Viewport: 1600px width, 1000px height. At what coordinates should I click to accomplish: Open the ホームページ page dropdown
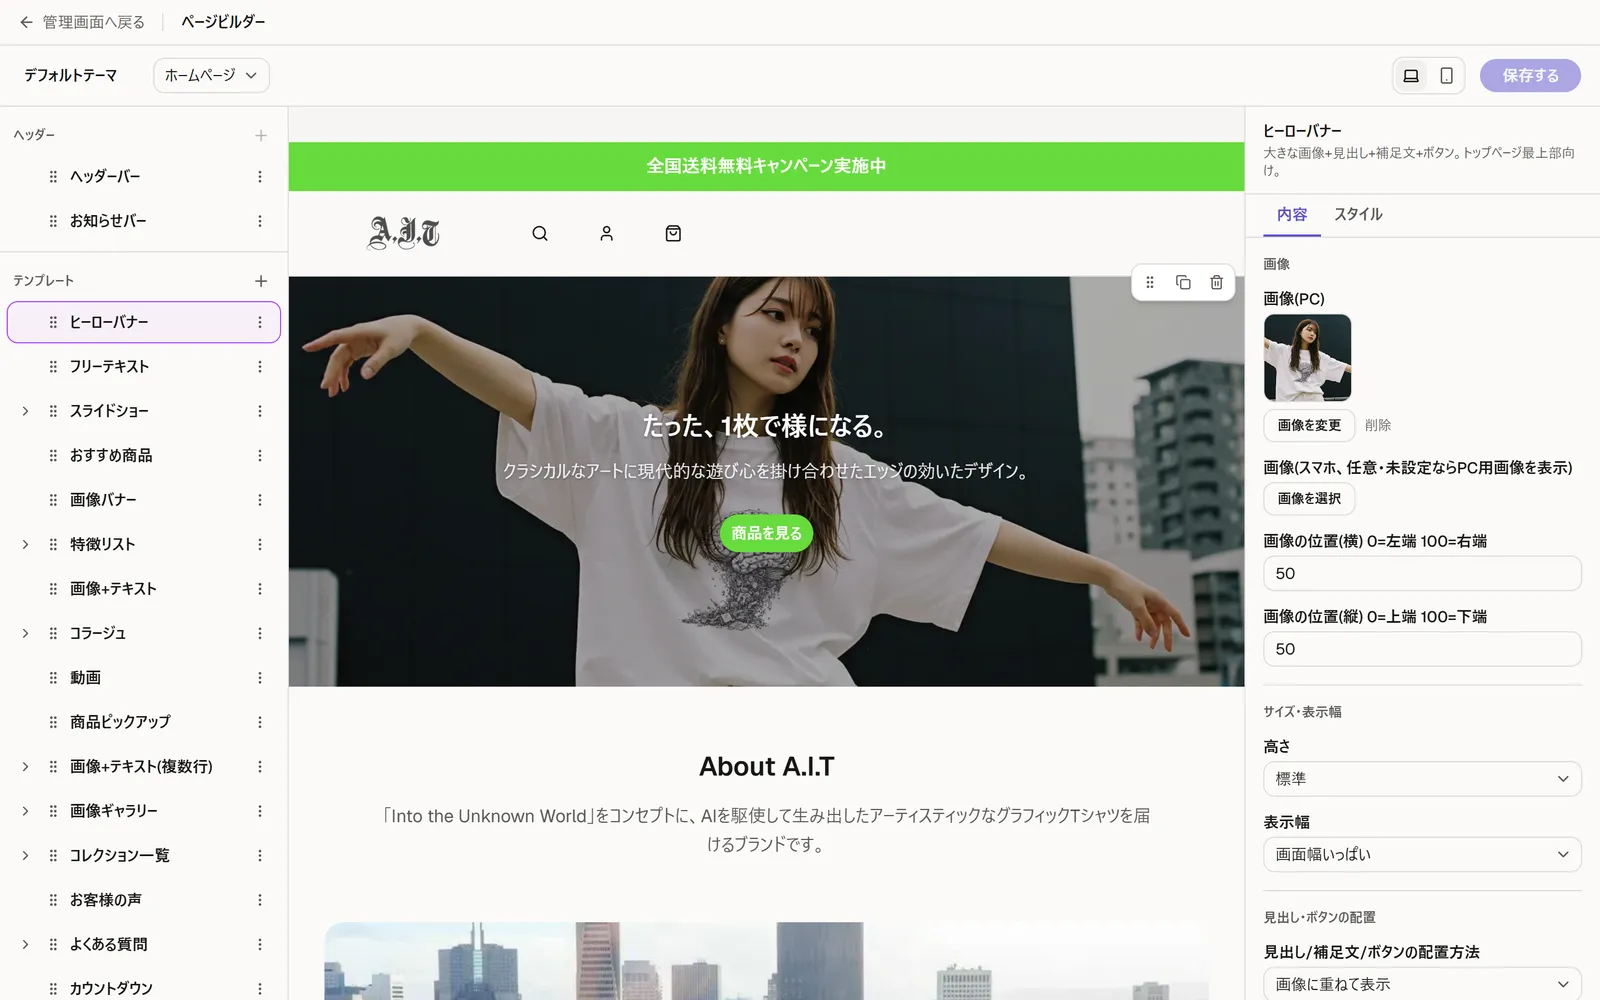(211, 76)
